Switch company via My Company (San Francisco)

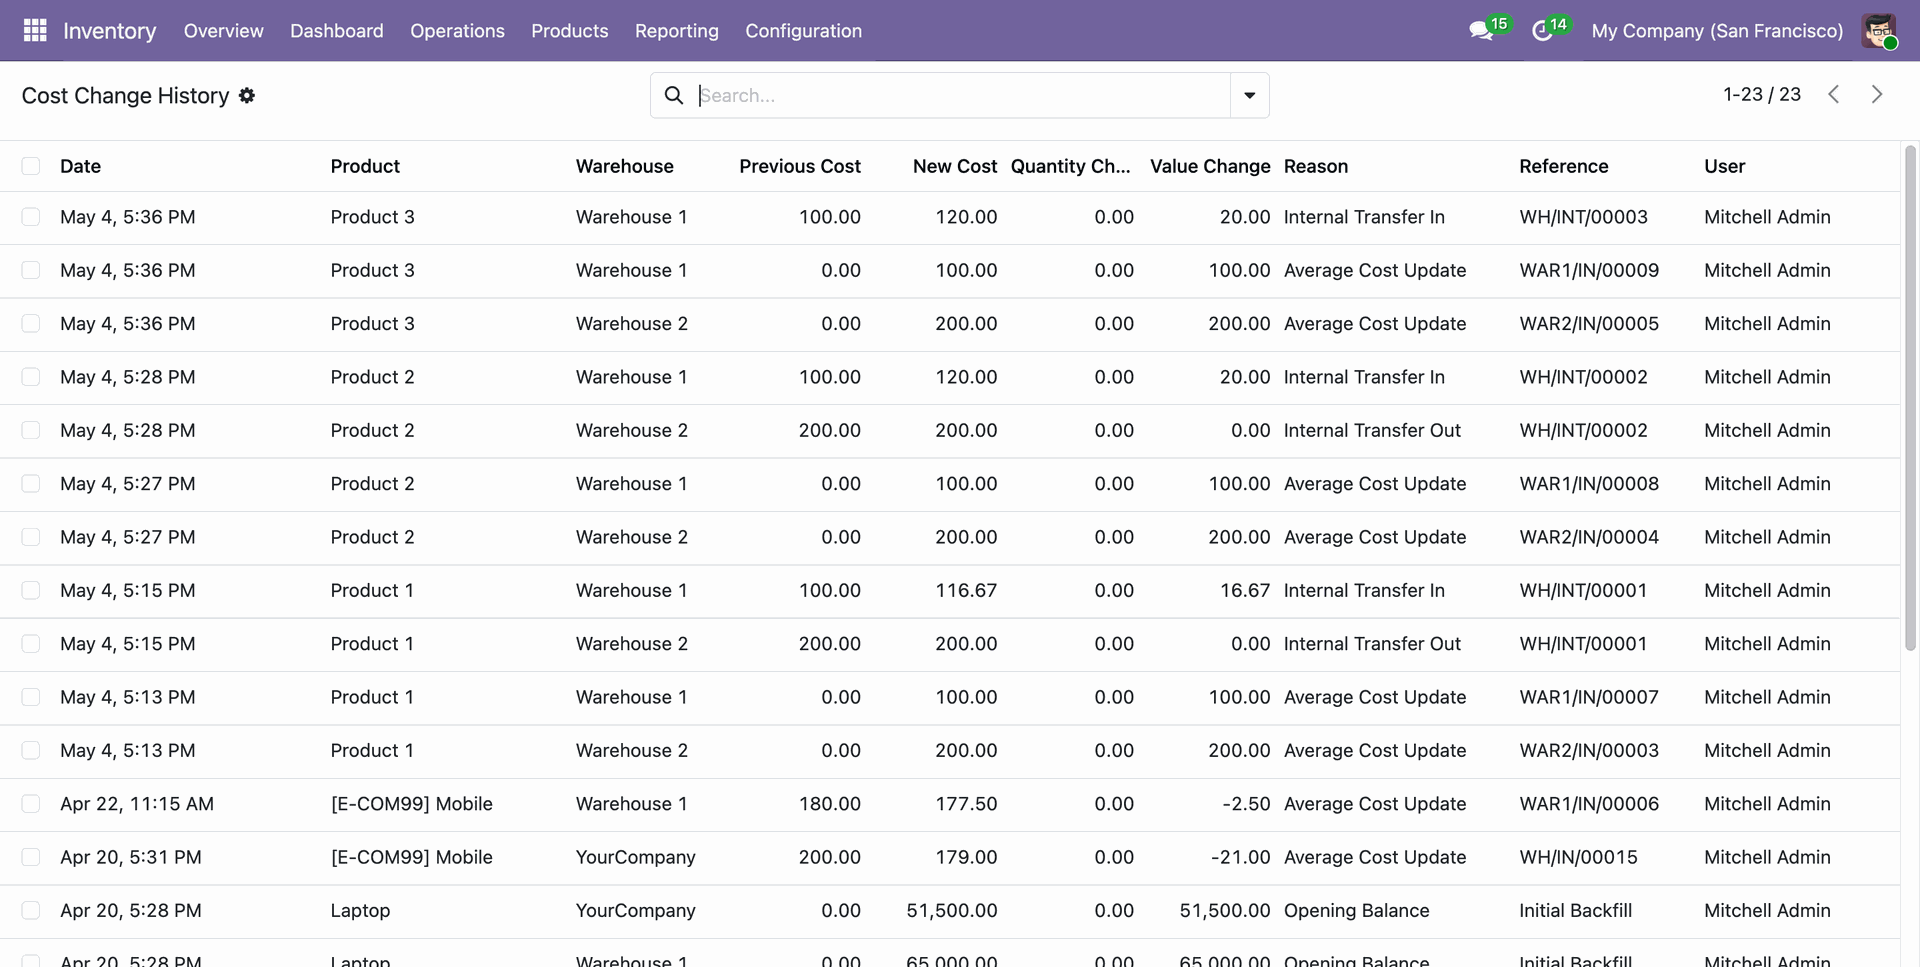[x=1717, y=31]
